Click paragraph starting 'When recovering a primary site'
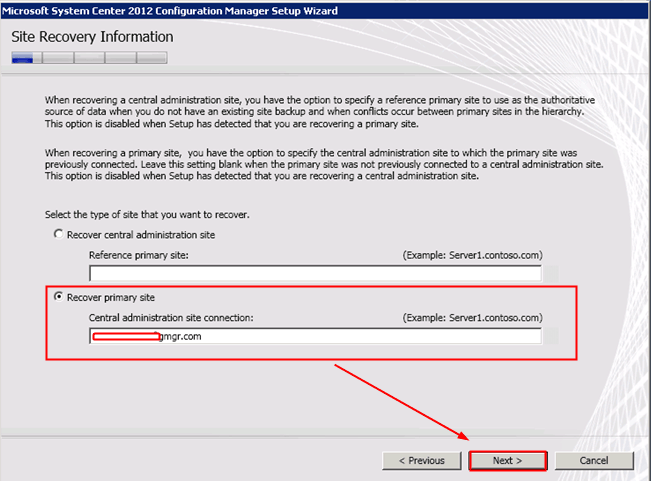651x481 pixels. [324, 164]
